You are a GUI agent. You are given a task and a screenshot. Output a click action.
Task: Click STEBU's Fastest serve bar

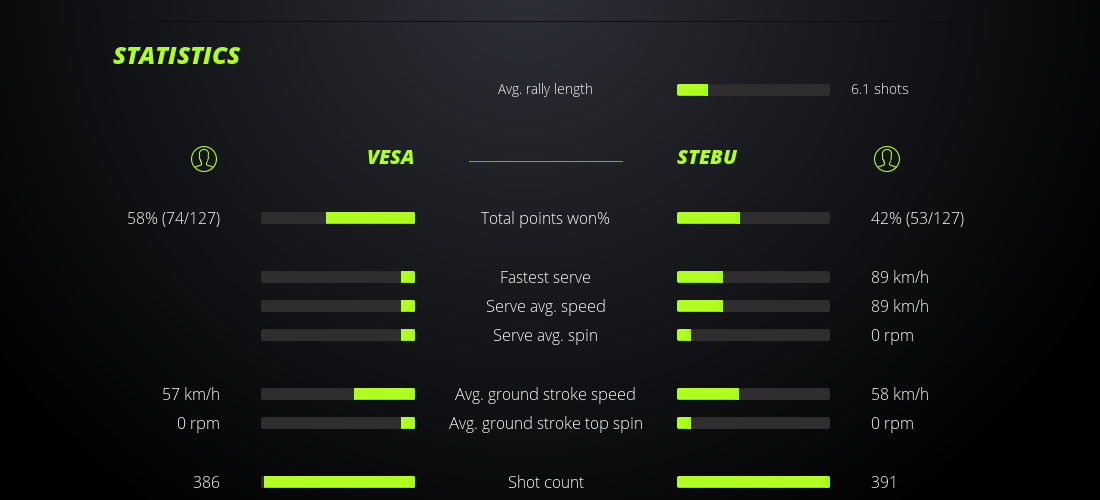click(x=753, y=277)
